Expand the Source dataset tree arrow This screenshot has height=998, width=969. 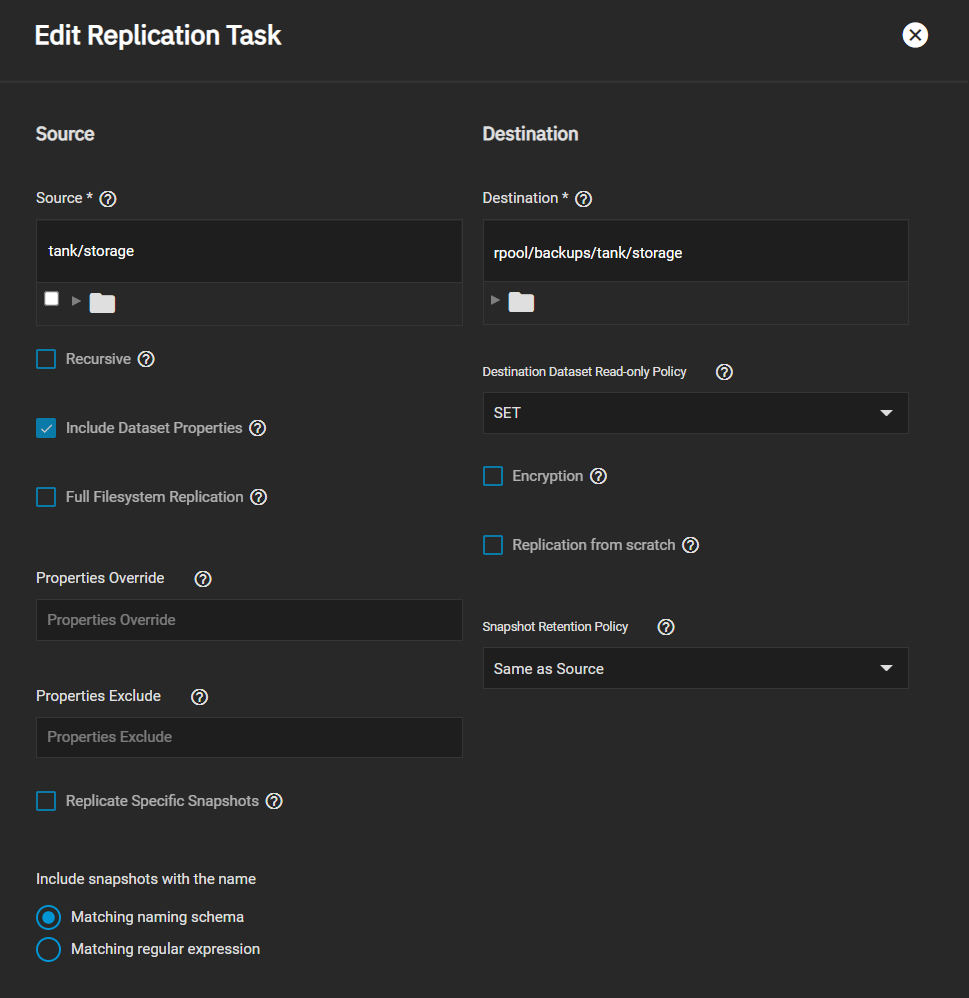[x=77, y=301]
